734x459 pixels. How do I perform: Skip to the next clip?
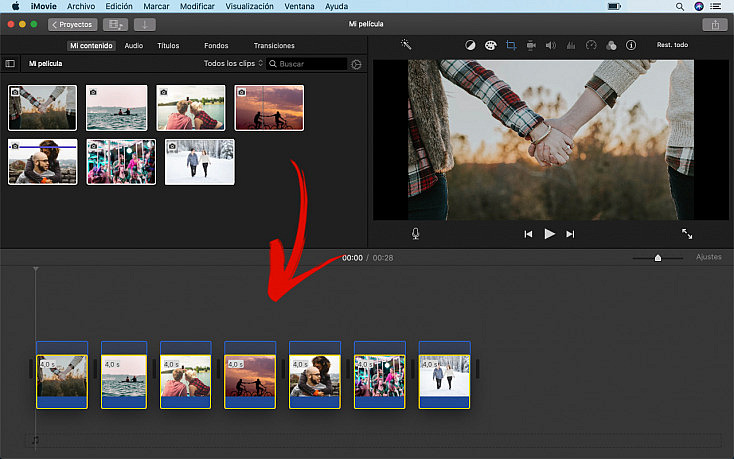coord(570,234)
